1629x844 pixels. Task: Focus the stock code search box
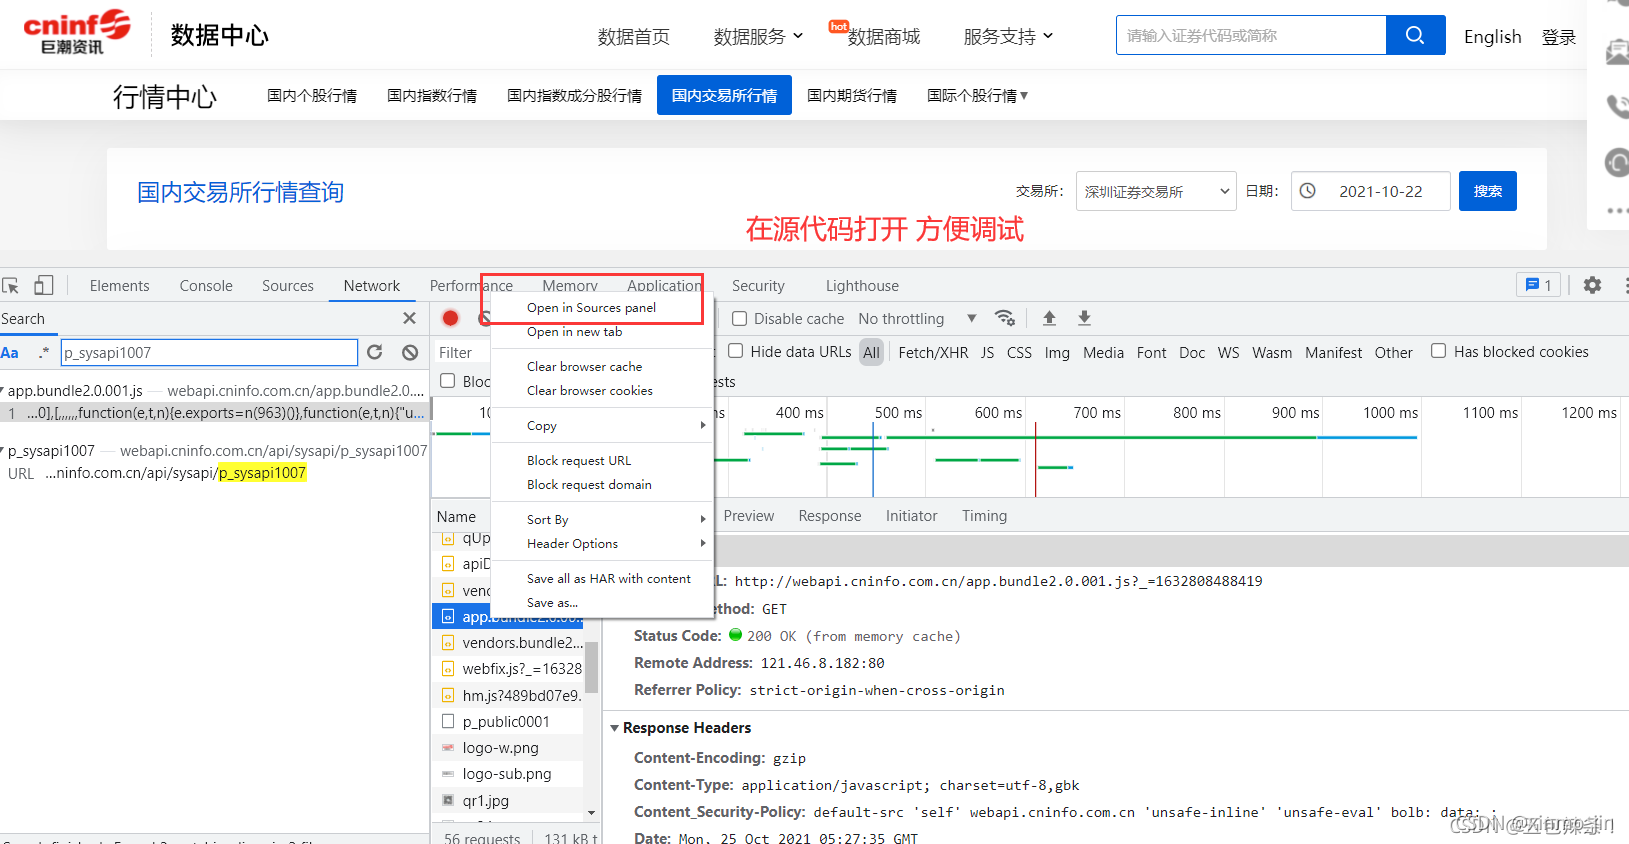click(1251, 35)
